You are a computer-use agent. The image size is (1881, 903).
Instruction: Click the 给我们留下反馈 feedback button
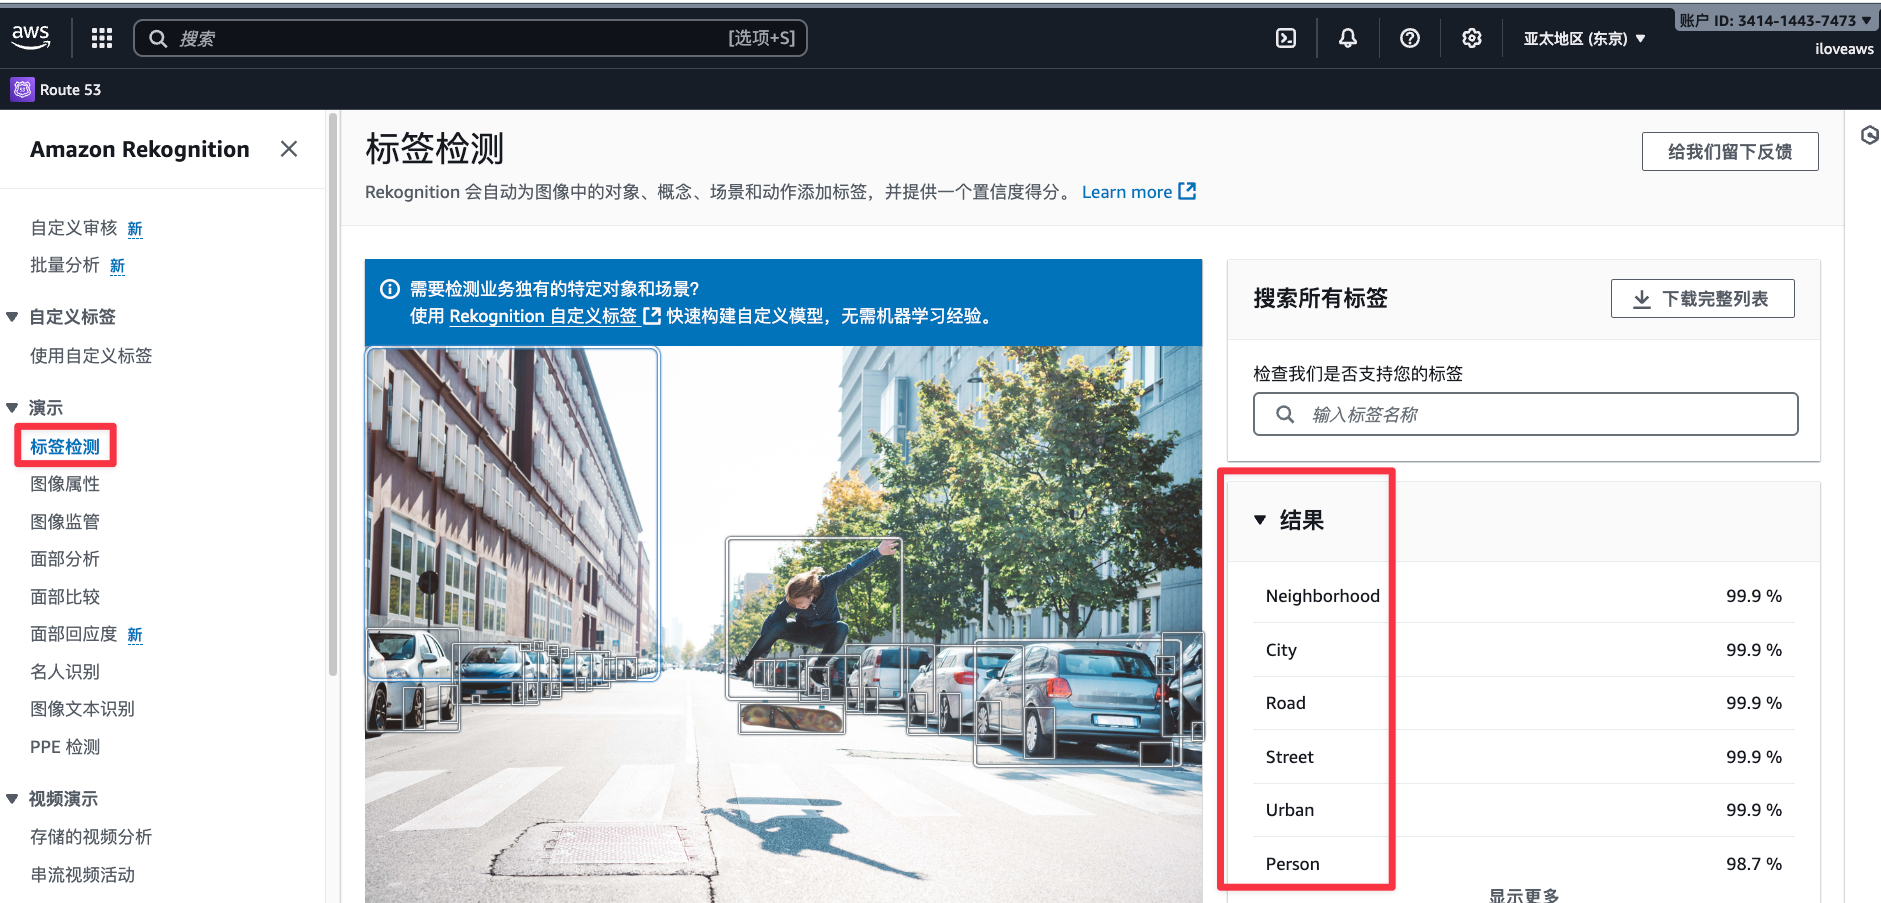click(x=1729, y=152)
